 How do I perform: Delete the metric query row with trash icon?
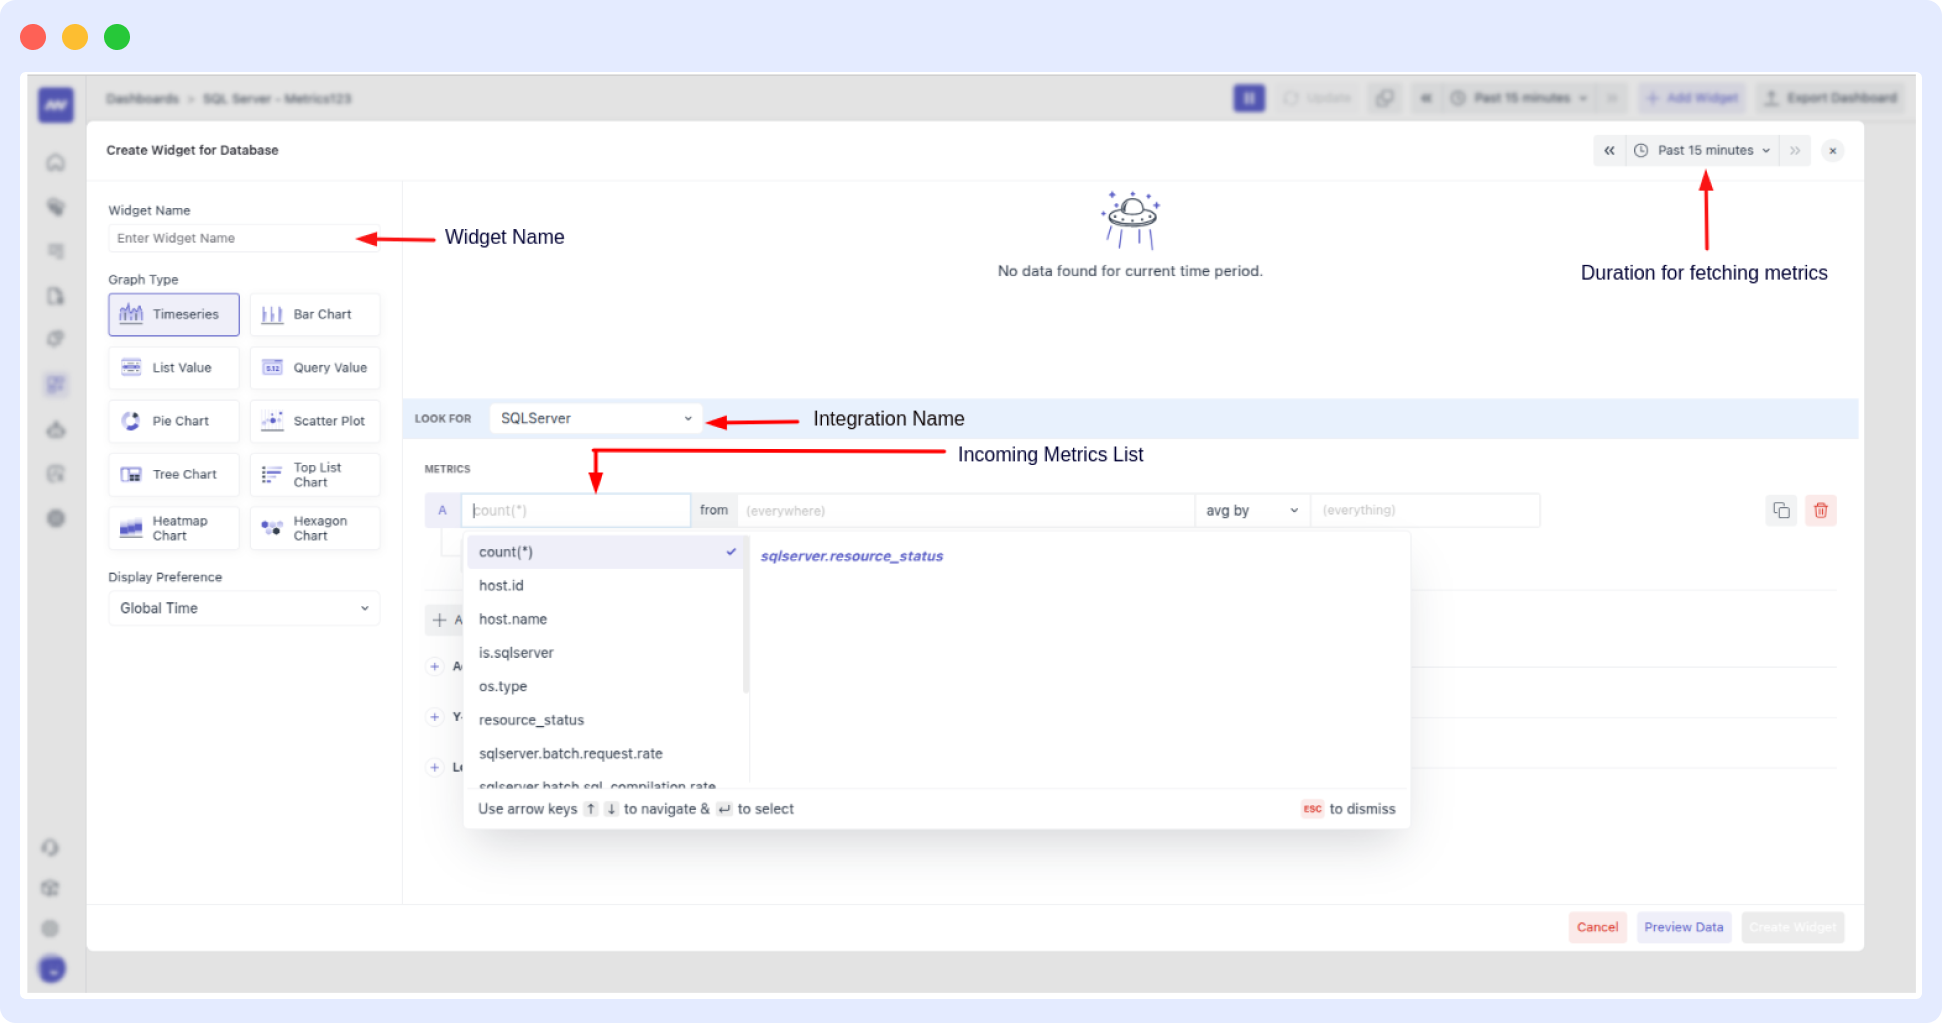1820,510
